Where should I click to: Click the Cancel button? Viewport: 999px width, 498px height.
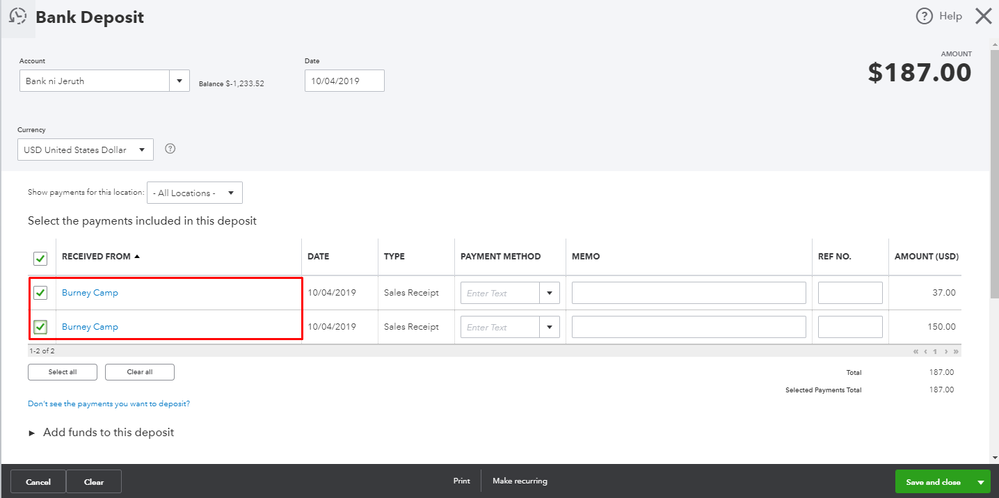point(38,482)
